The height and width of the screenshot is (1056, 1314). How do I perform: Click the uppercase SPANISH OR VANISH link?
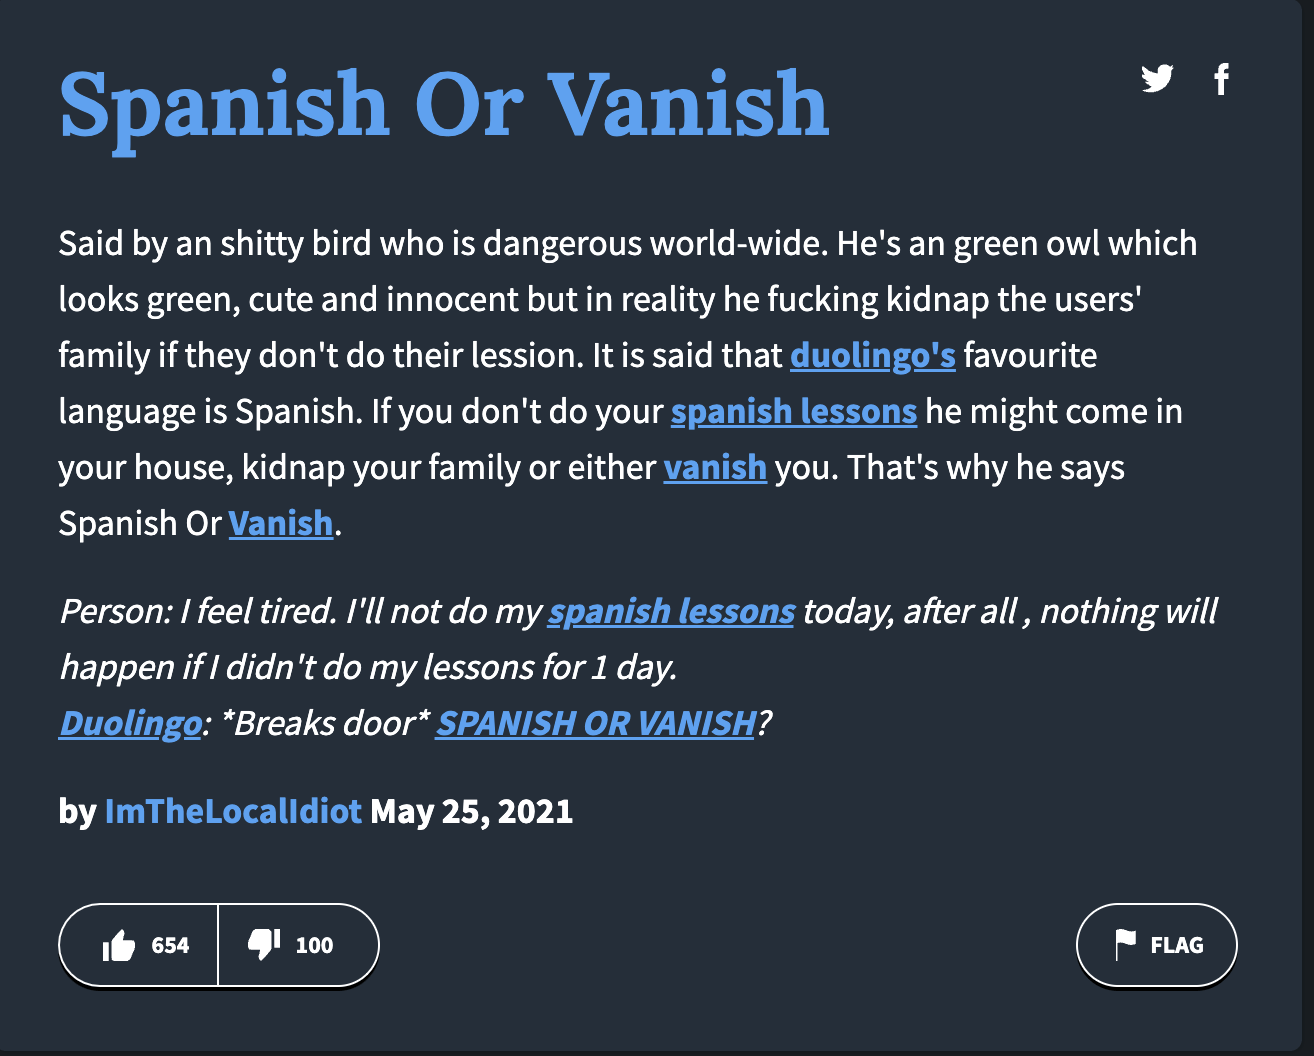coord(596,723)
